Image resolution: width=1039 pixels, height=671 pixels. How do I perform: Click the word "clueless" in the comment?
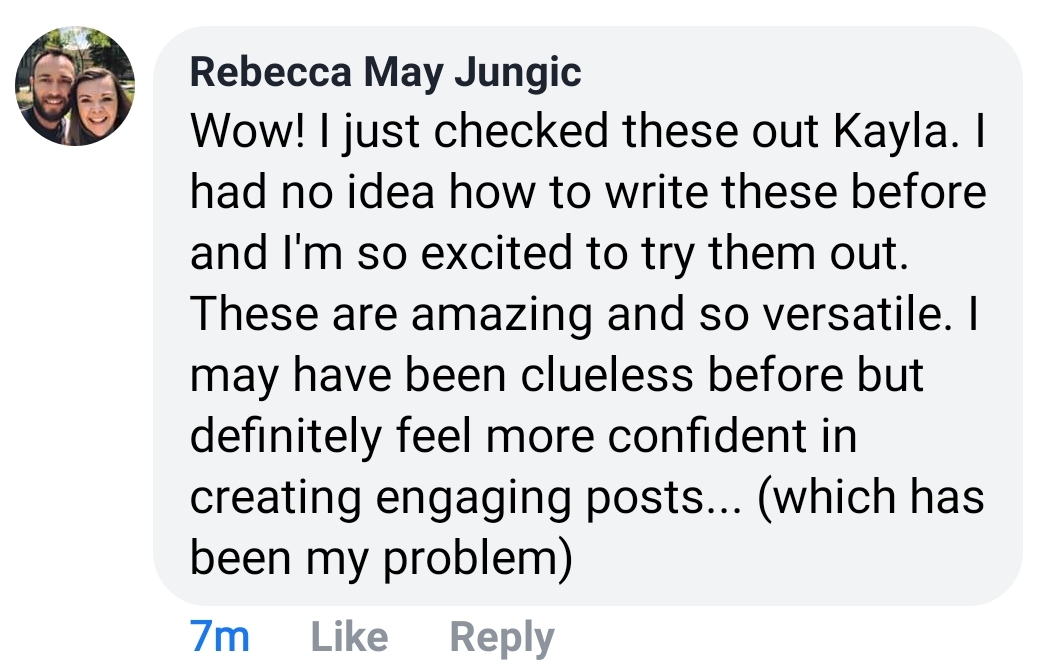(x=607, y=375)
